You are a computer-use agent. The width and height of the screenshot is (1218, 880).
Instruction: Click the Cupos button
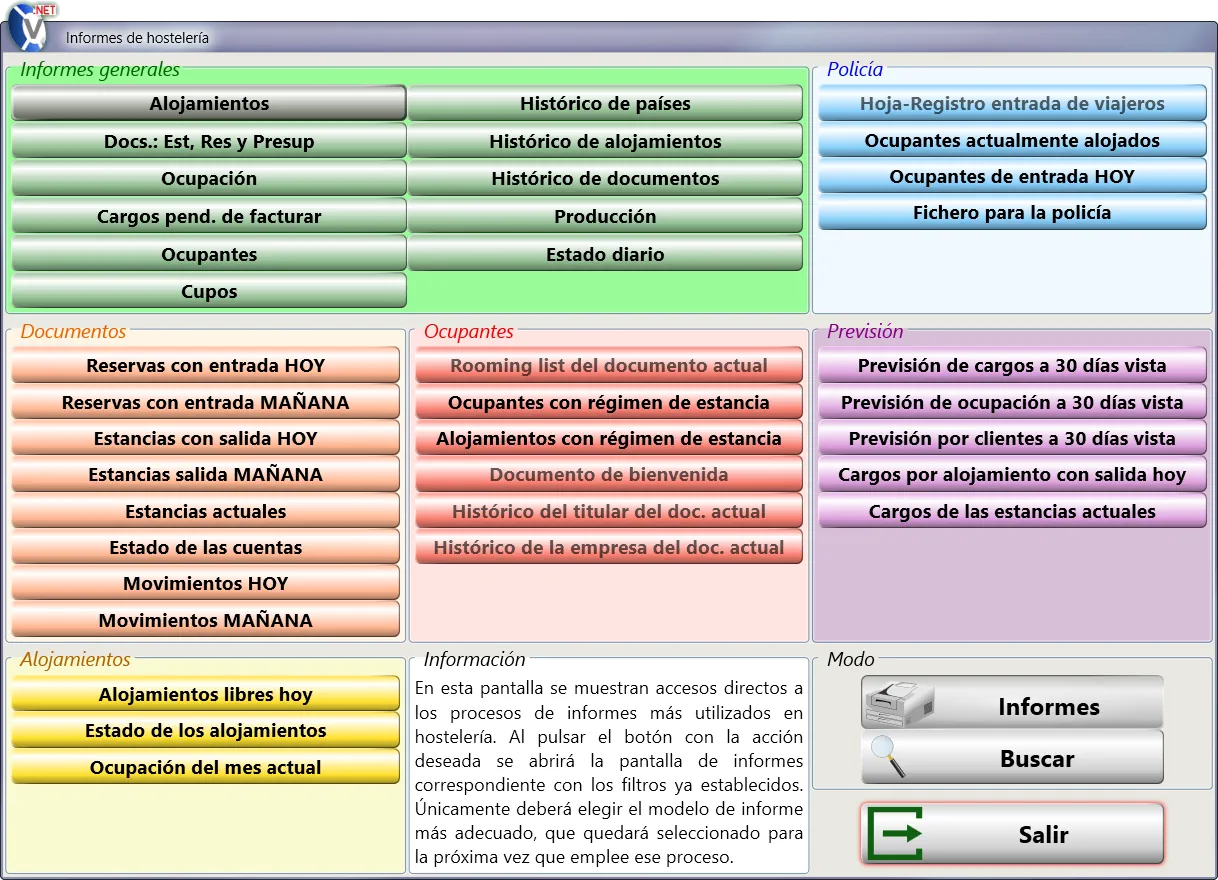coord(209,292)
